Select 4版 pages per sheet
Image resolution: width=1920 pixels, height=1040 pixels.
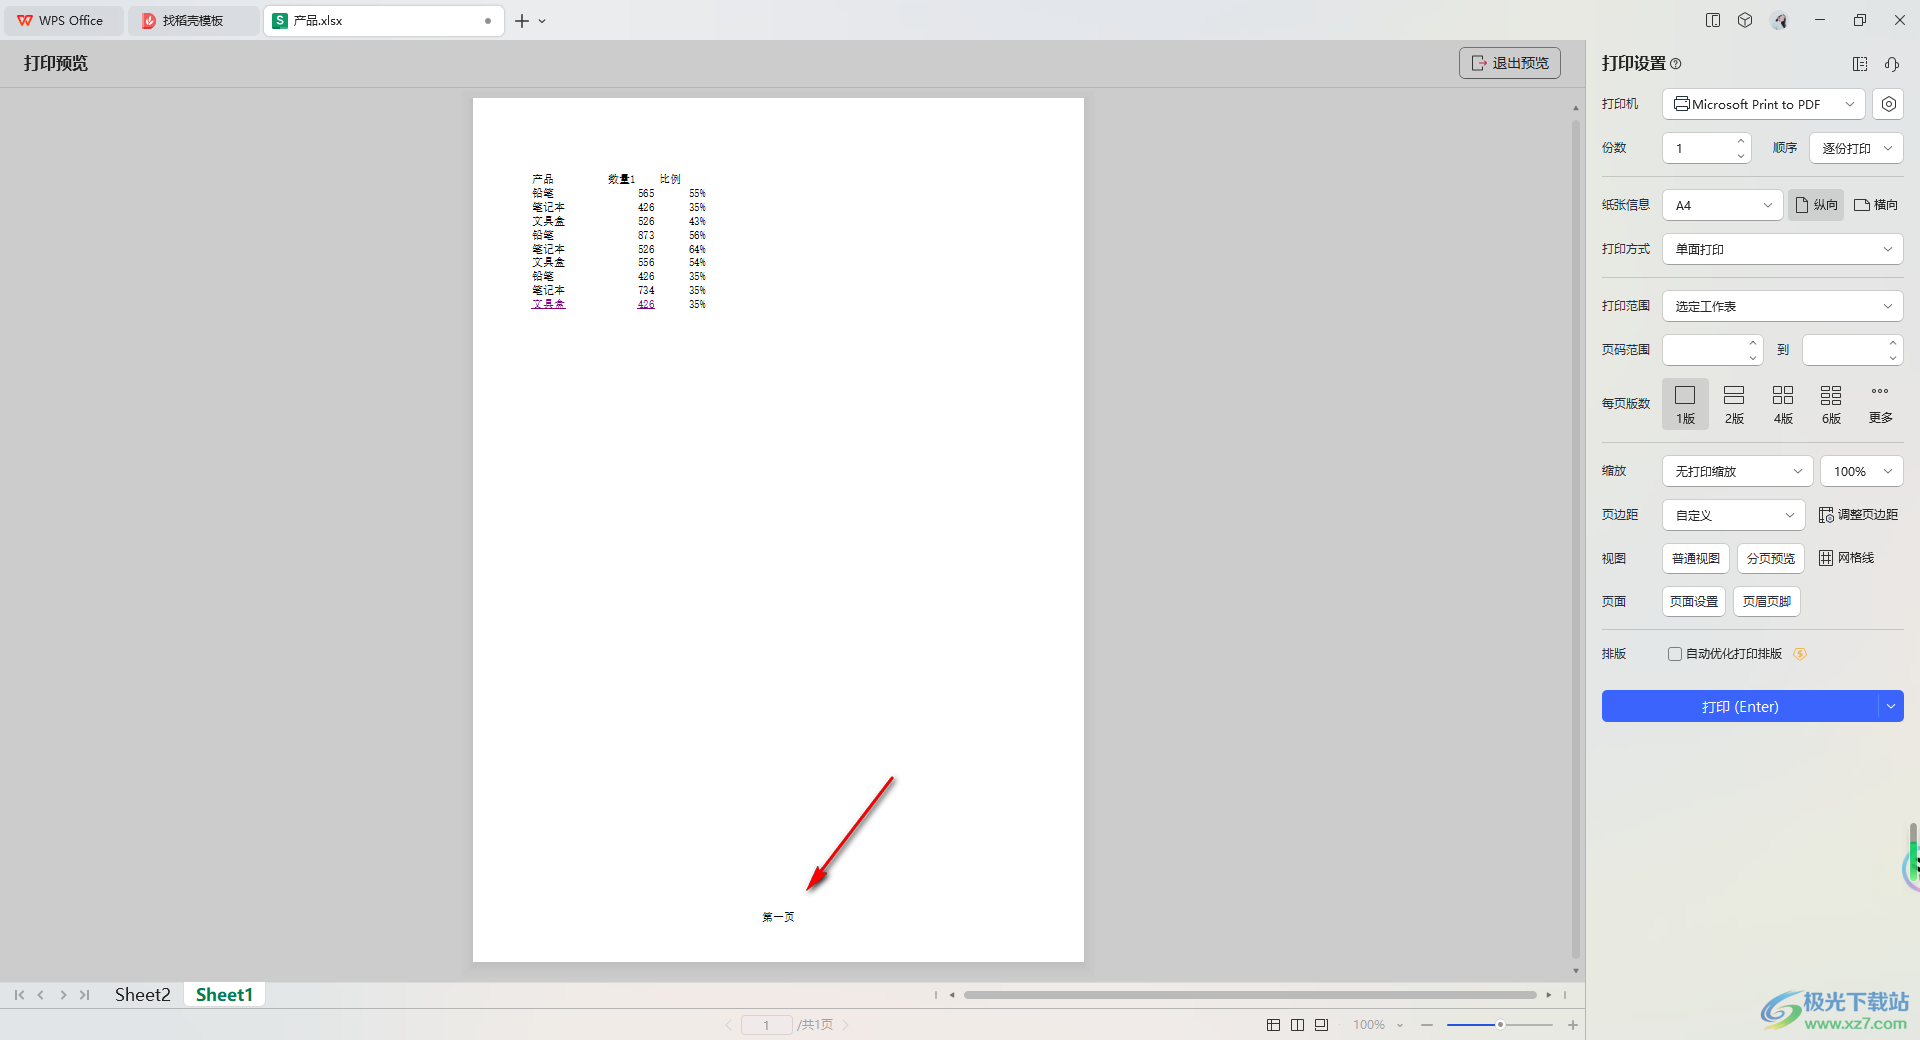(x=1783, y=404)
